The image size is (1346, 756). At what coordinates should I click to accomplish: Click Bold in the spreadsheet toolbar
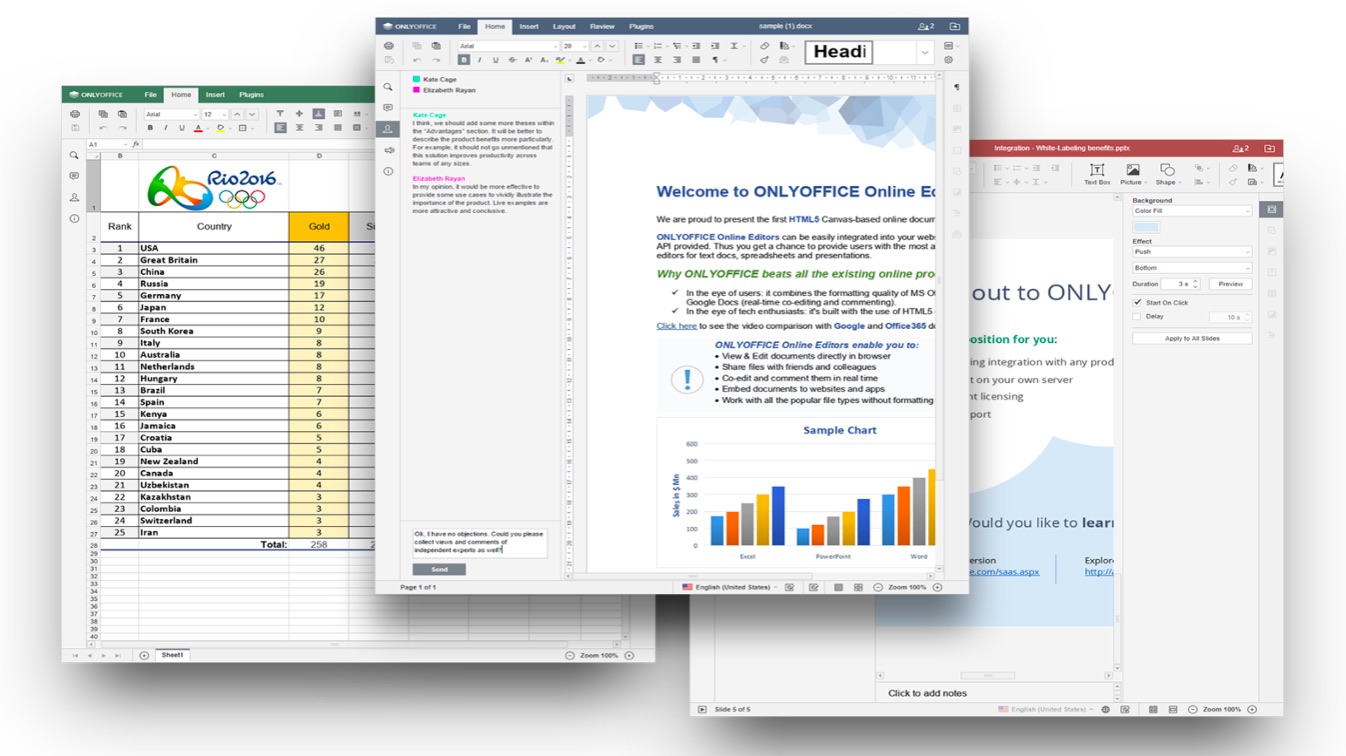coord(150,128)
